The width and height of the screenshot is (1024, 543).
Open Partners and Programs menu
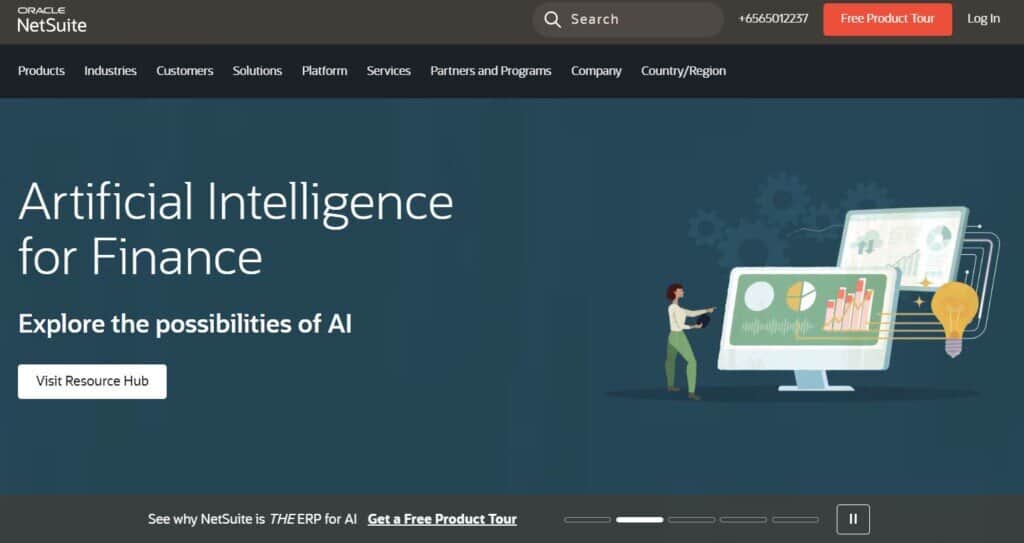[x=491, y=71]
